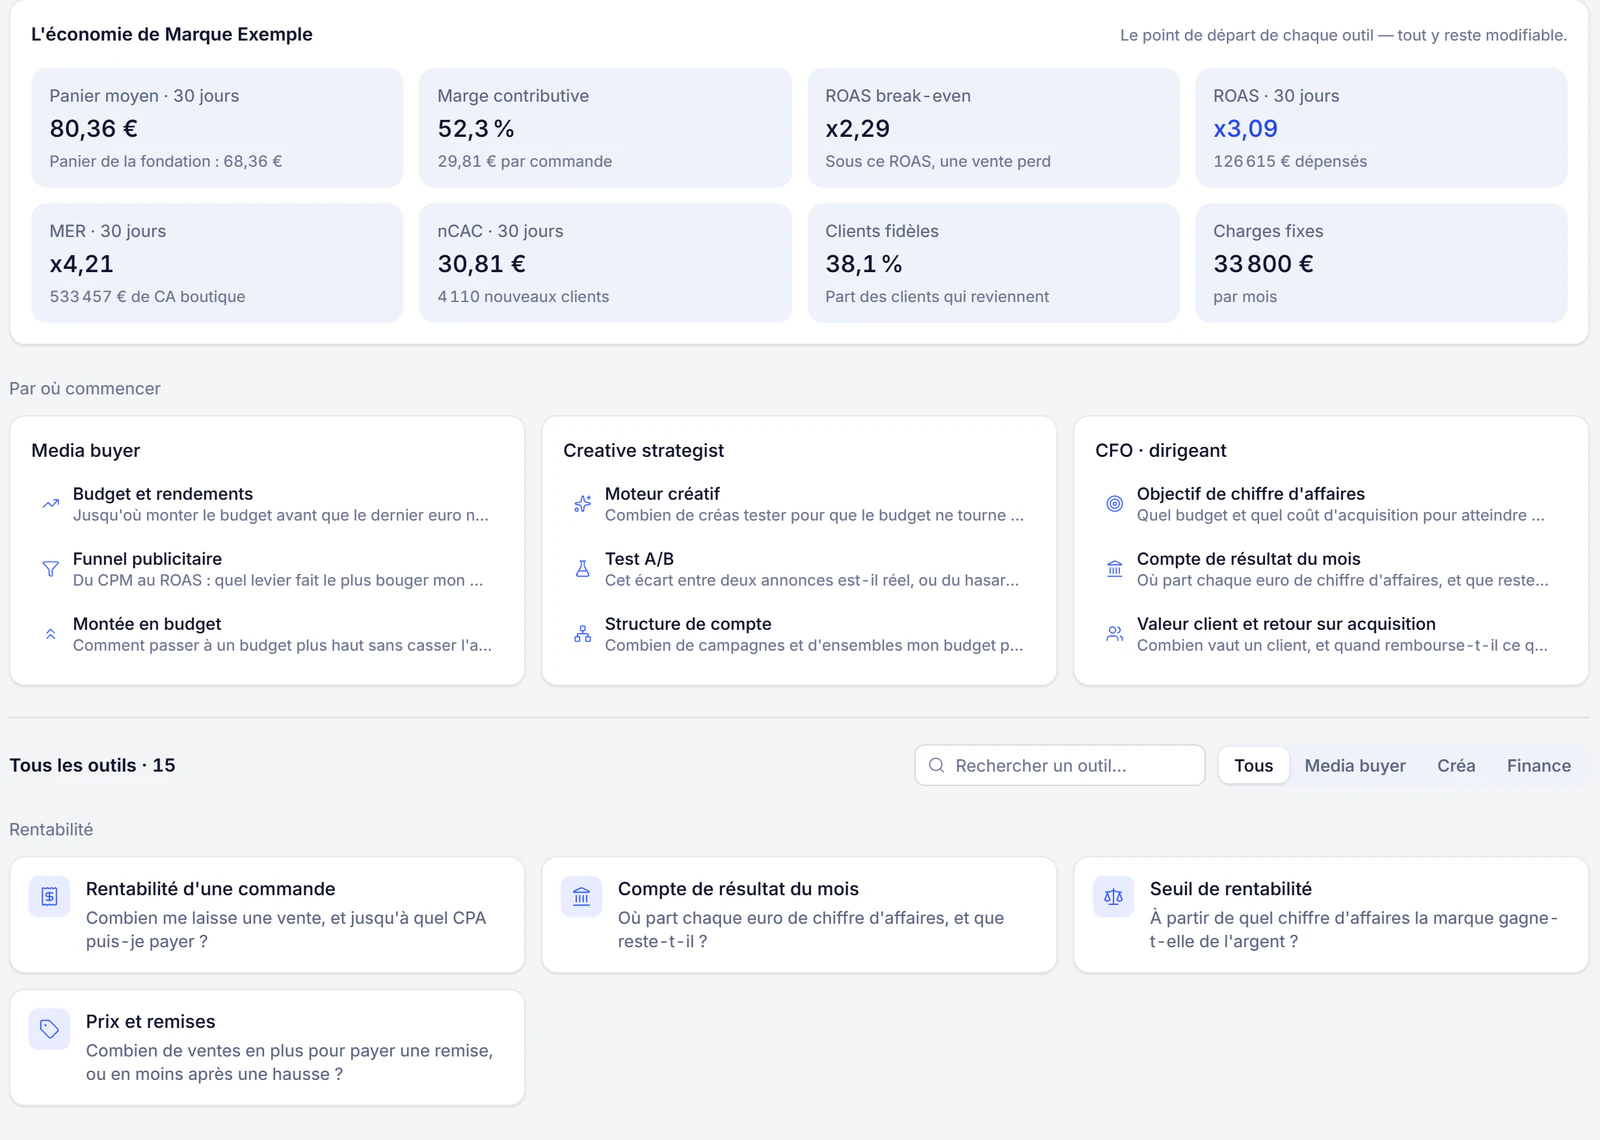Click the tag icon on Prix et remises card
This screenshot has width=1600, height=1140.
pos(49,1029)
